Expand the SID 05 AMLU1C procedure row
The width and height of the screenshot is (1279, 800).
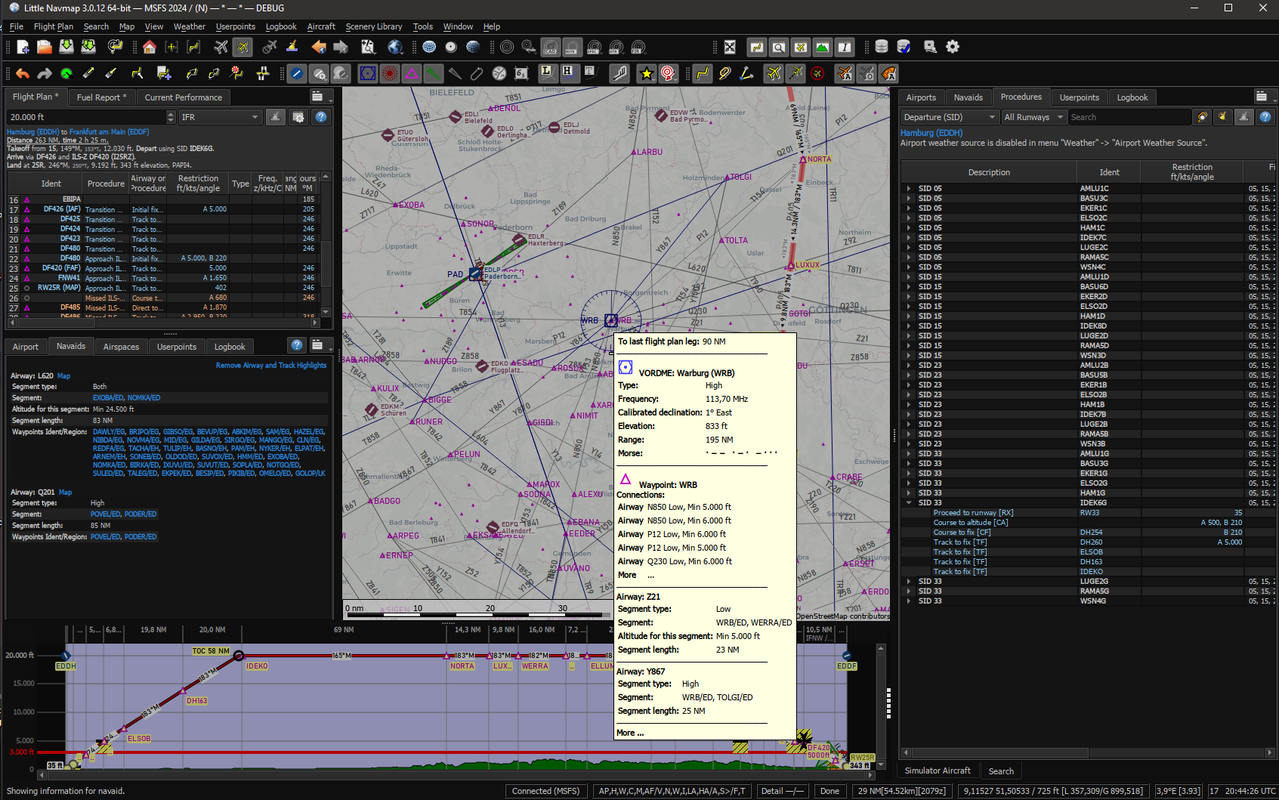[908, 188]
